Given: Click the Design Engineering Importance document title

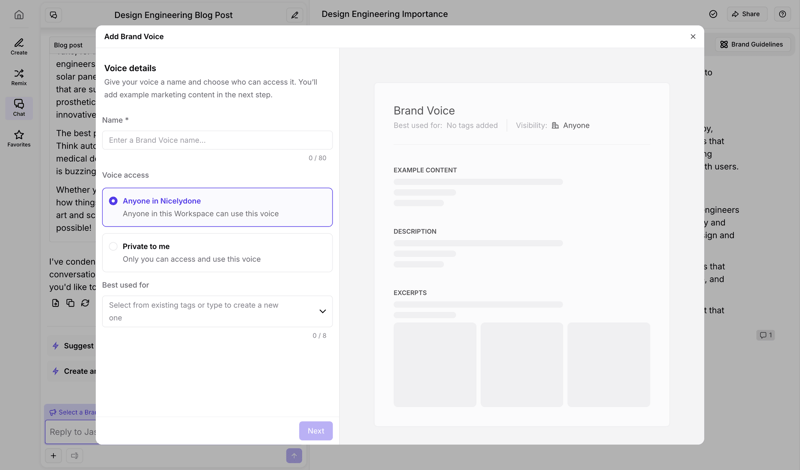Looking at the screenshot, I should click(x=384, y=14).
